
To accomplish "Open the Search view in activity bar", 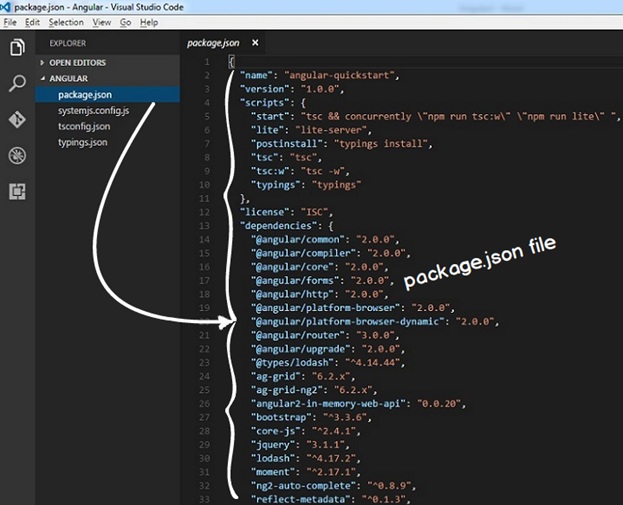I will click(x=17, y=83).
